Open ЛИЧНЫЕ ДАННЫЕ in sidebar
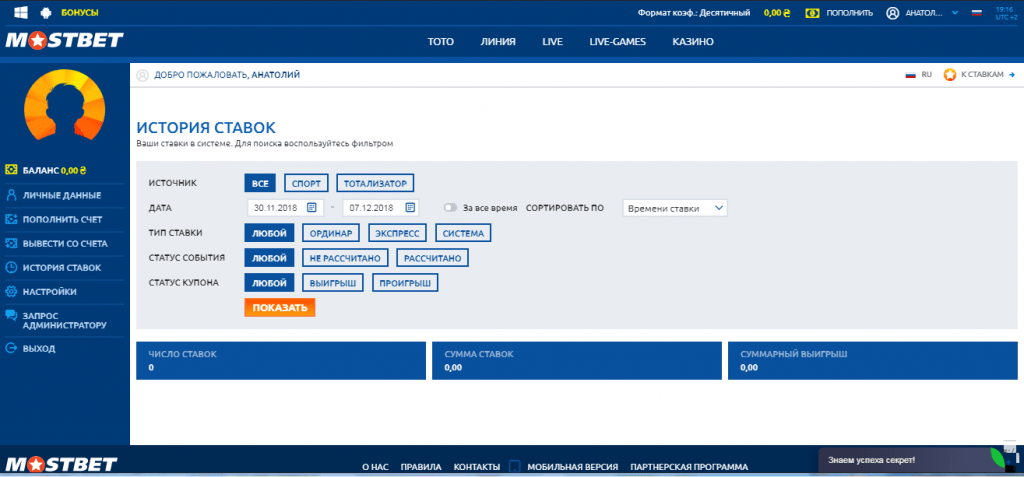The image size is (1024, 477). (61, 195)
